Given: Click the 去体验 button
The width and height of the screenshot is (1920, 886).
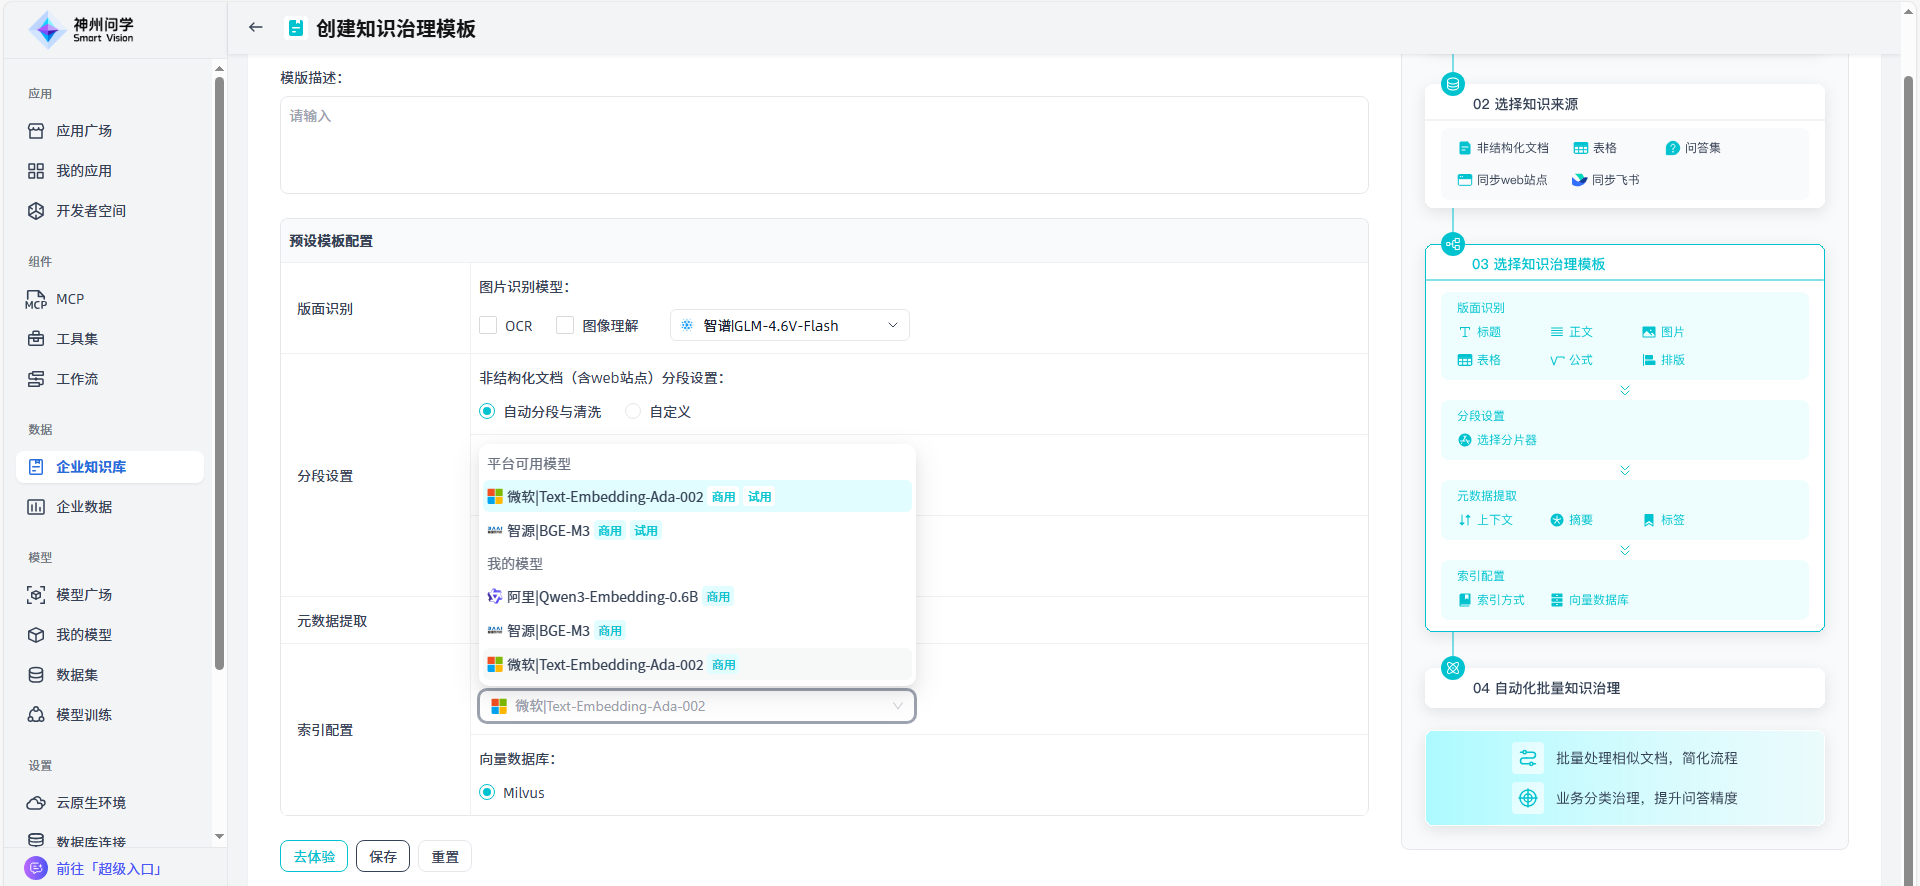Looking at the screenshot, I should (314, 856).
